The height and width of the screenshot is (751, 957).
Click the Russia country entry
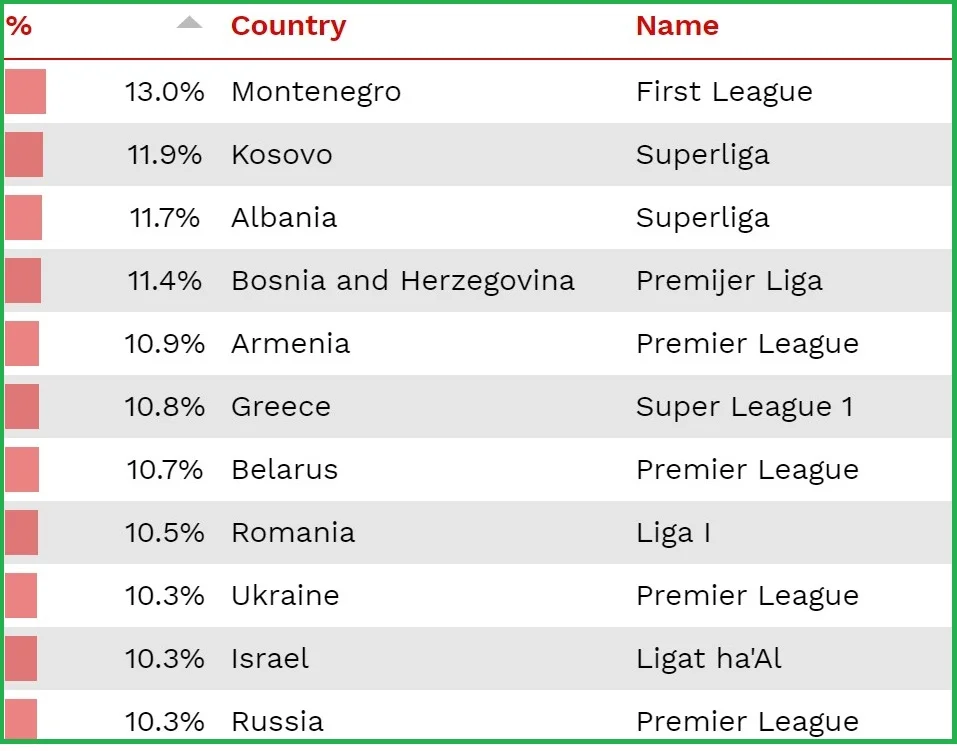(277, 721)
